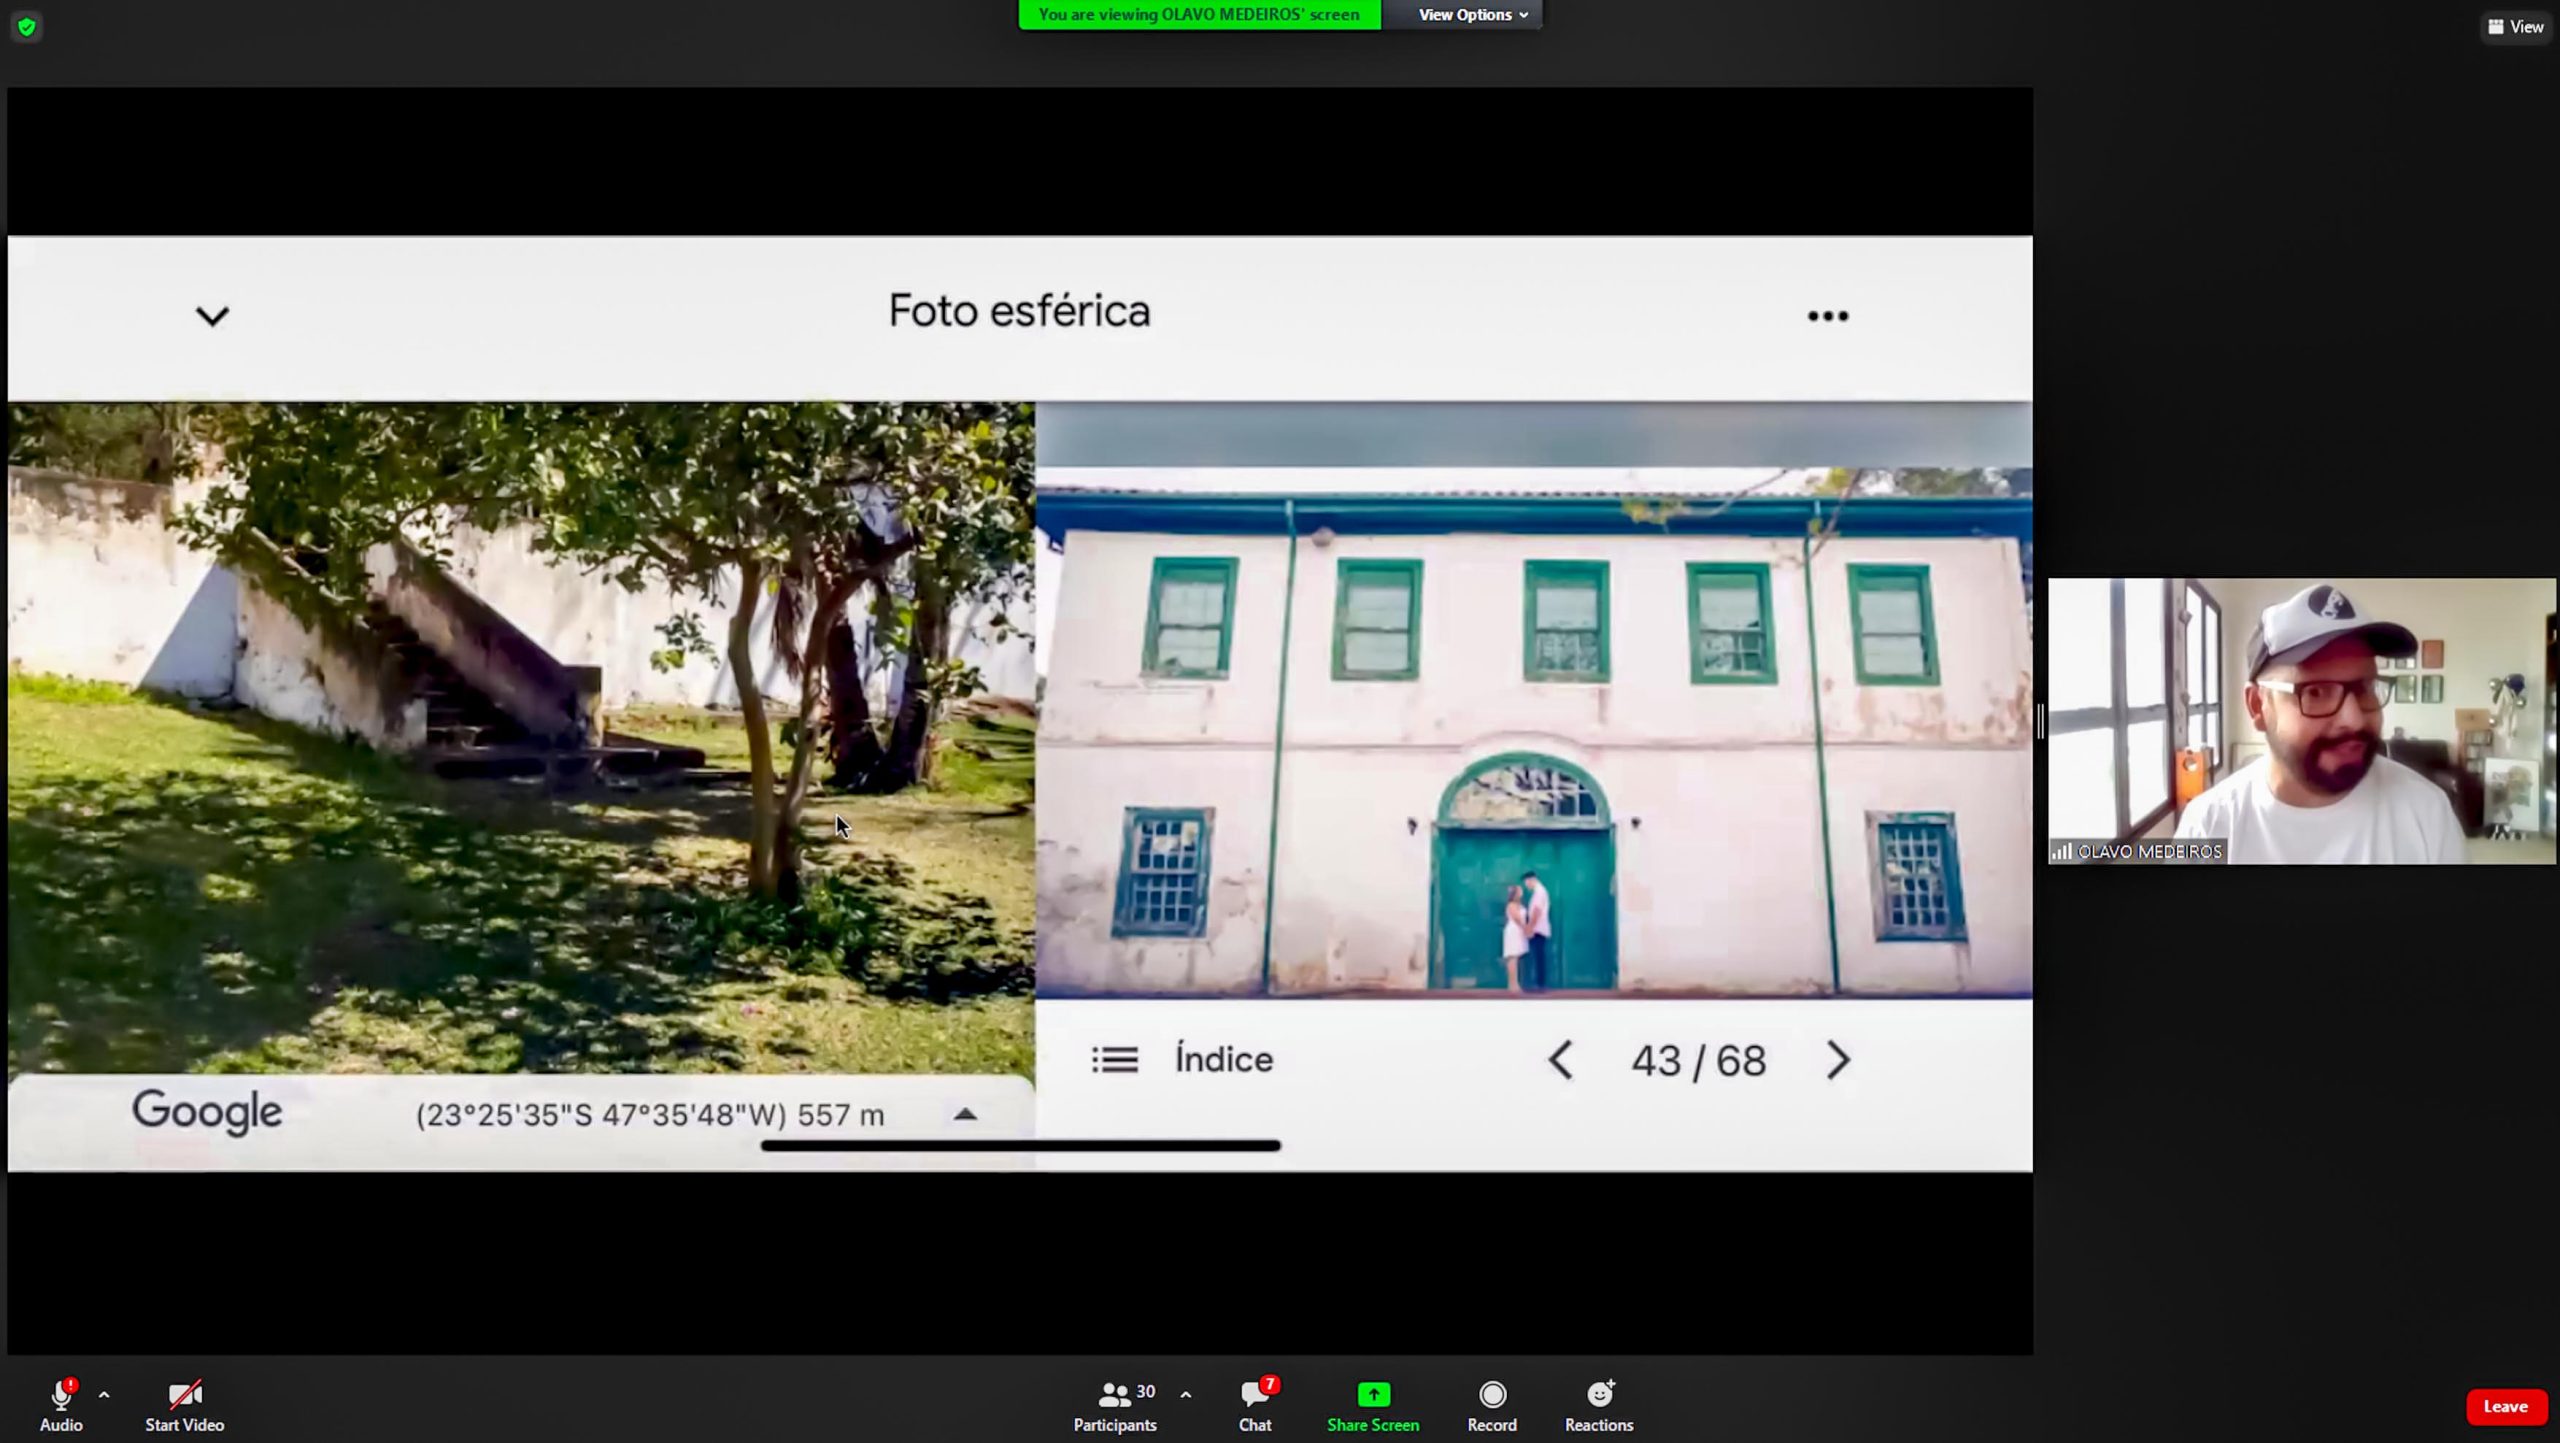Click Olavo Medeiros video thumbnail
2560x1443 pixels.
click(x=2301, y=720)
